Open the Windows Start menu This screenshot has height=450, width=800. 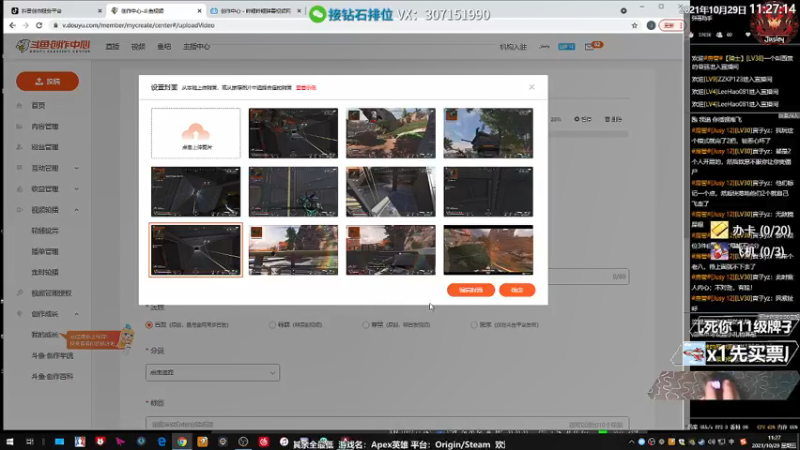(10, 442)
